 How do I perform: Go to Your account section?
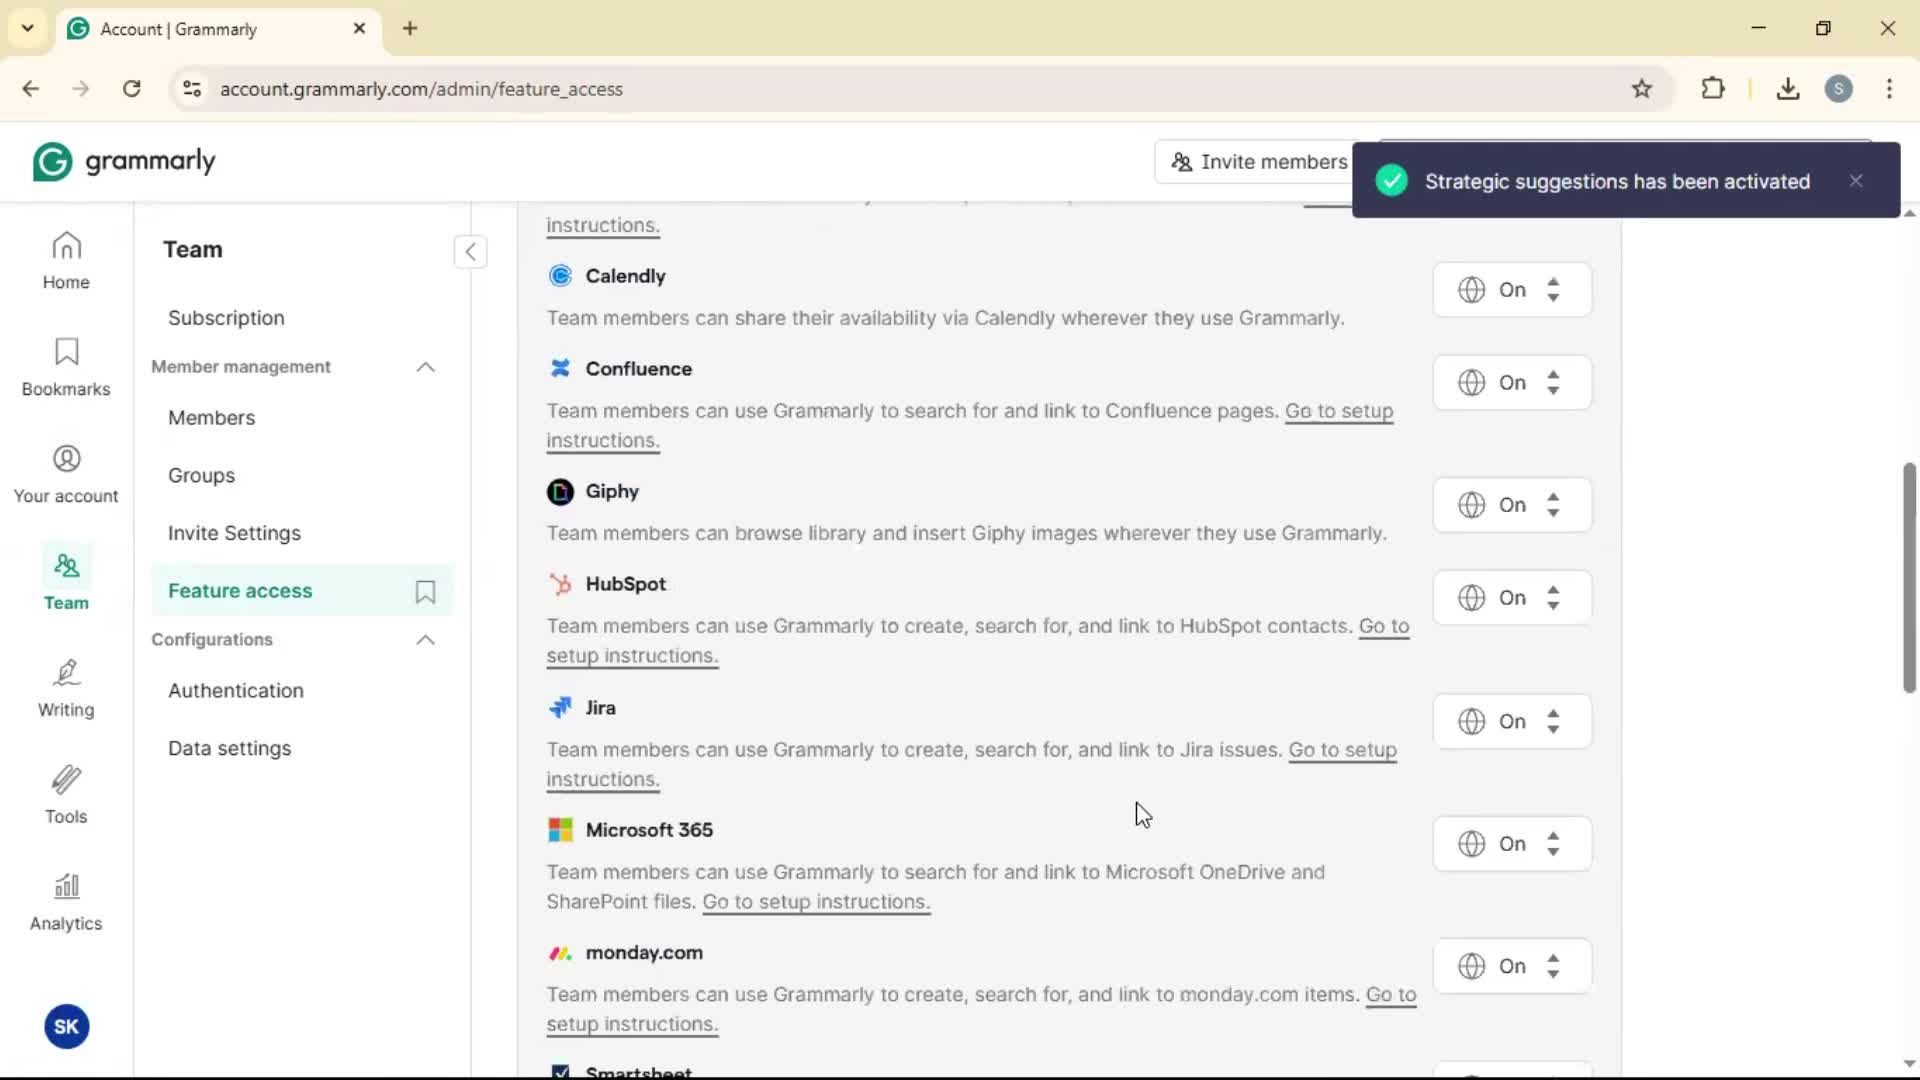pos(66,474)
